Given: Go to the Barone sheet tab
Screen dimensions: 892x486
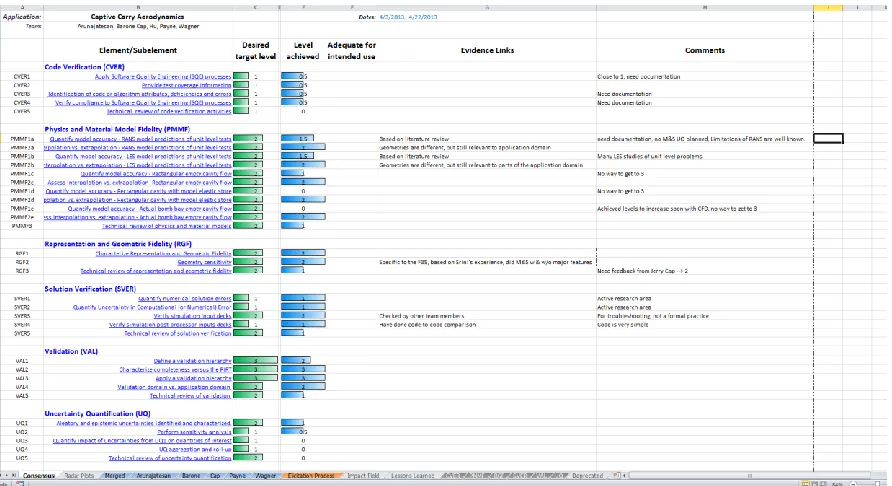Looking at the screenshot, I should tap(191, 475).
